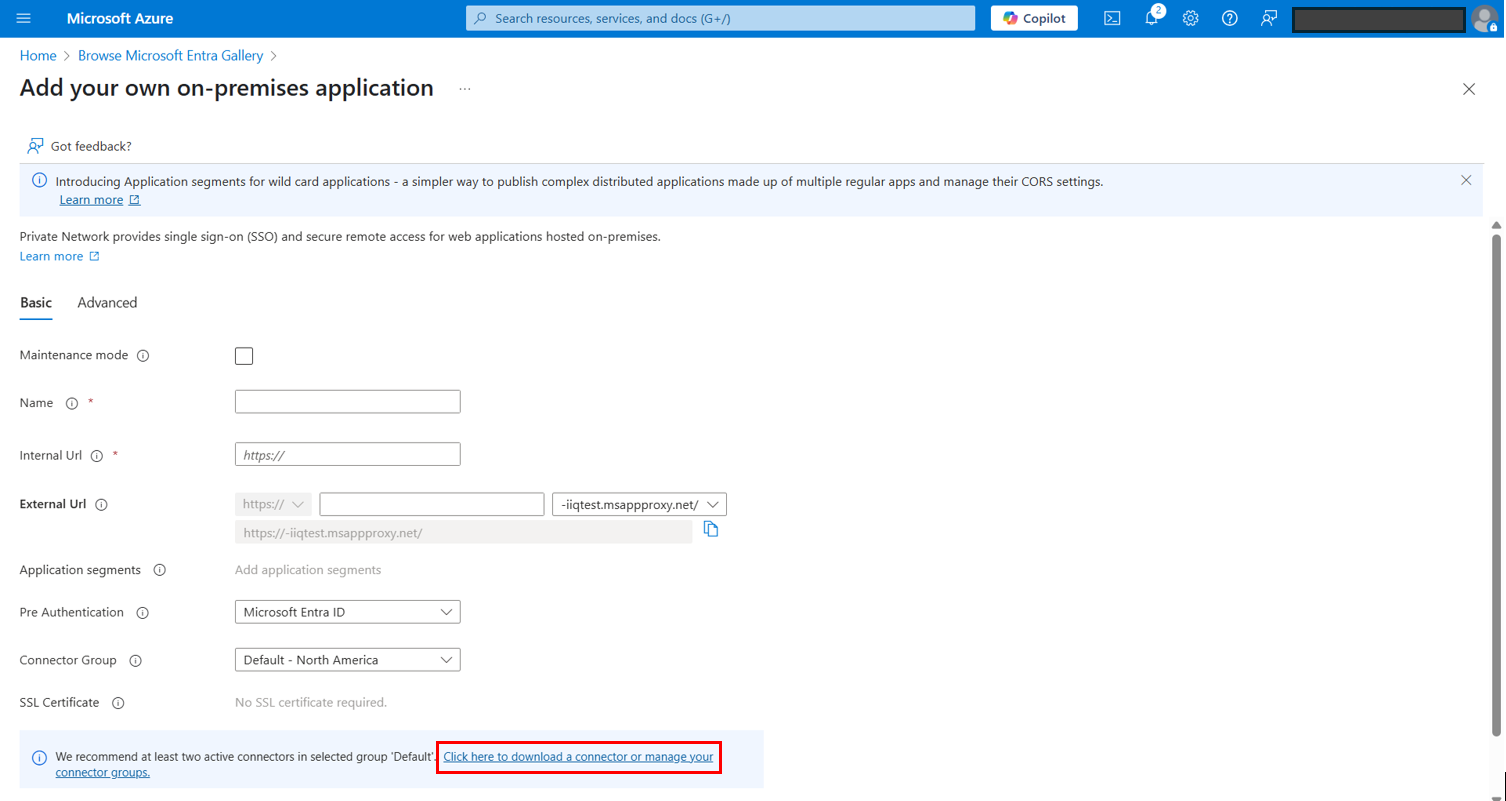Open the notifications bell
Viewport: 1506px width, 801px height.
[1151, 18]
